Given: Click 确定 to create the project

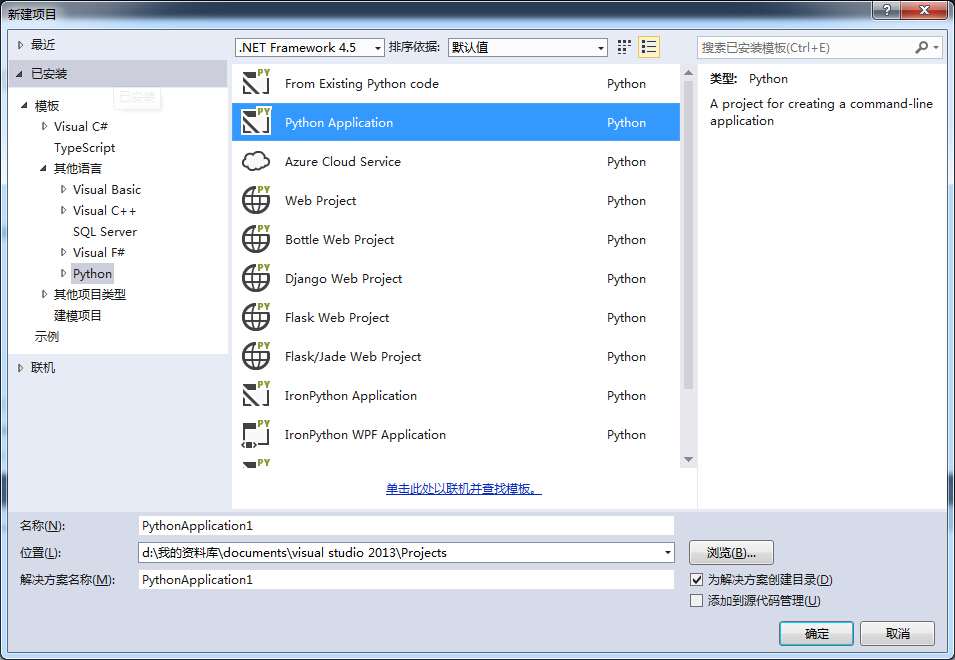Looking at the screenshot, I should click(816, 633).
